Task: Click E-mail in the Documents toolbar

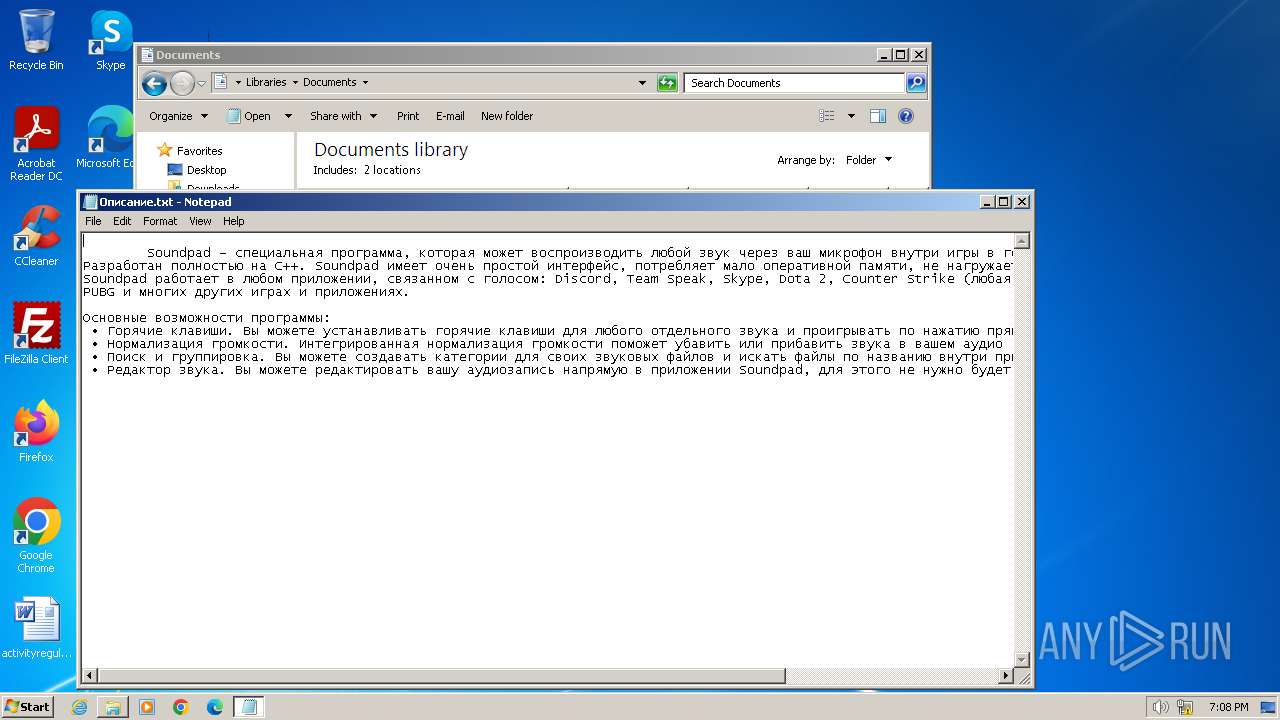Action: pos(450,116)
